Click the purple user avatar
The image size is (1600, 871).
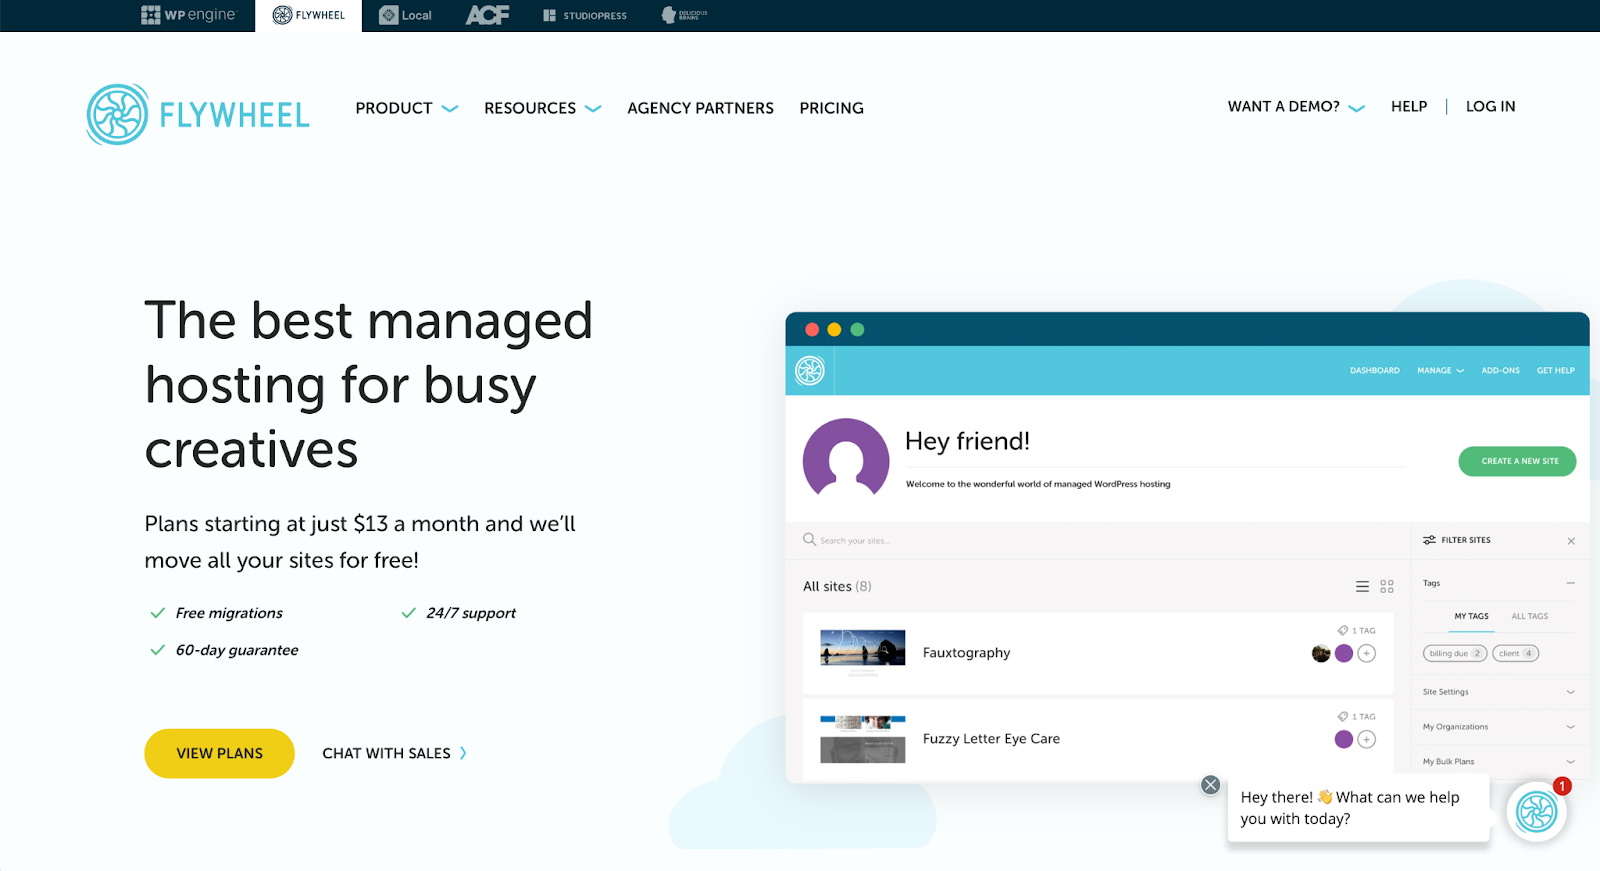846,459
